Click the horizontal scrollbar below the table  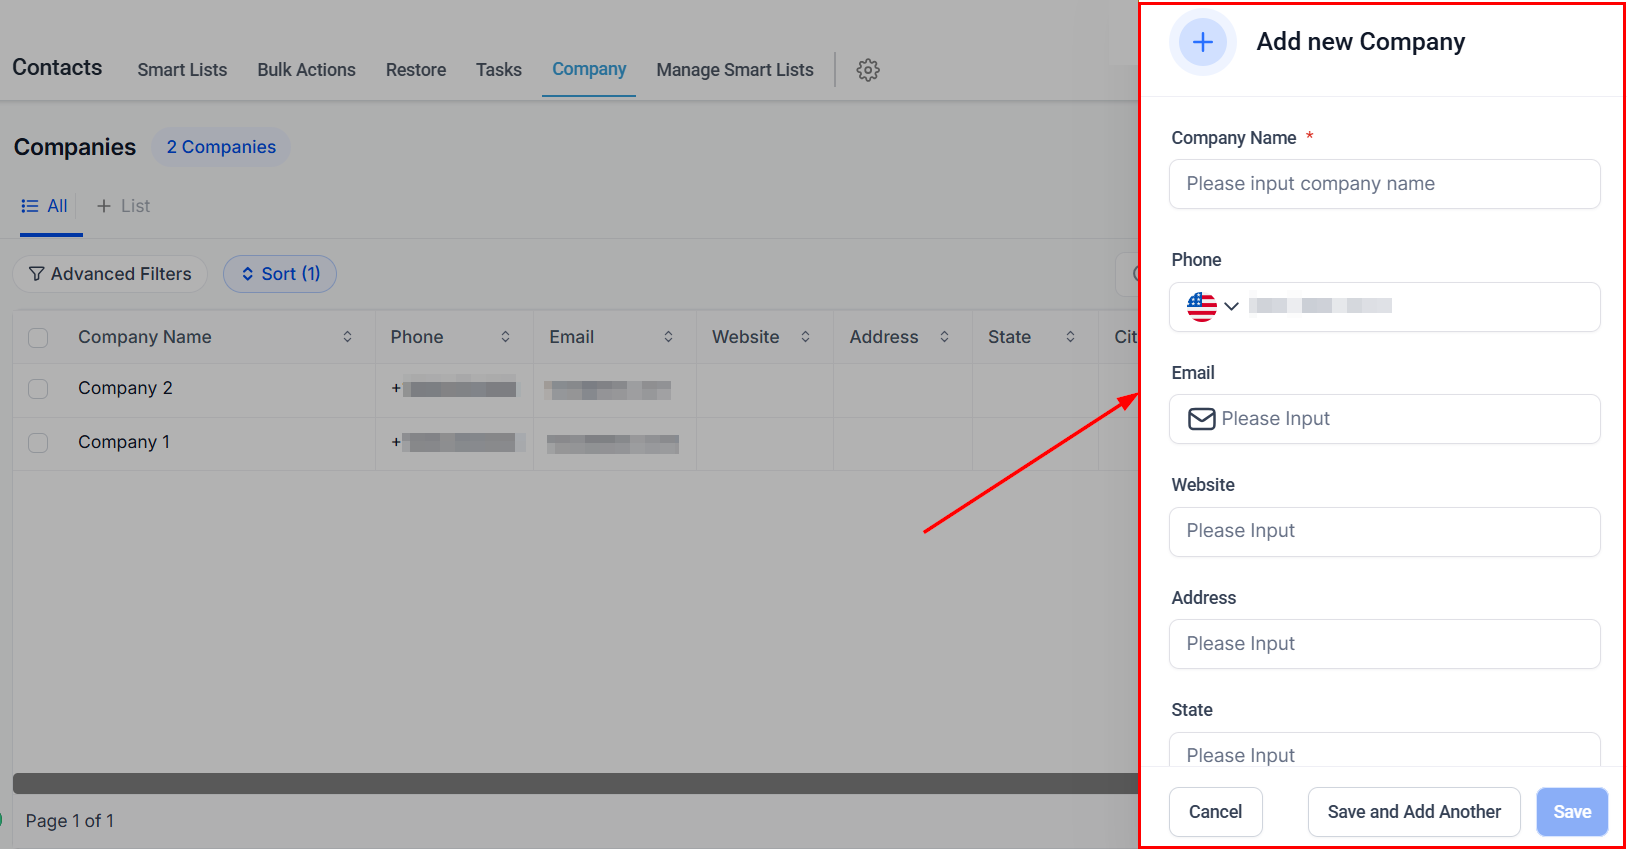tap(575, 783)
